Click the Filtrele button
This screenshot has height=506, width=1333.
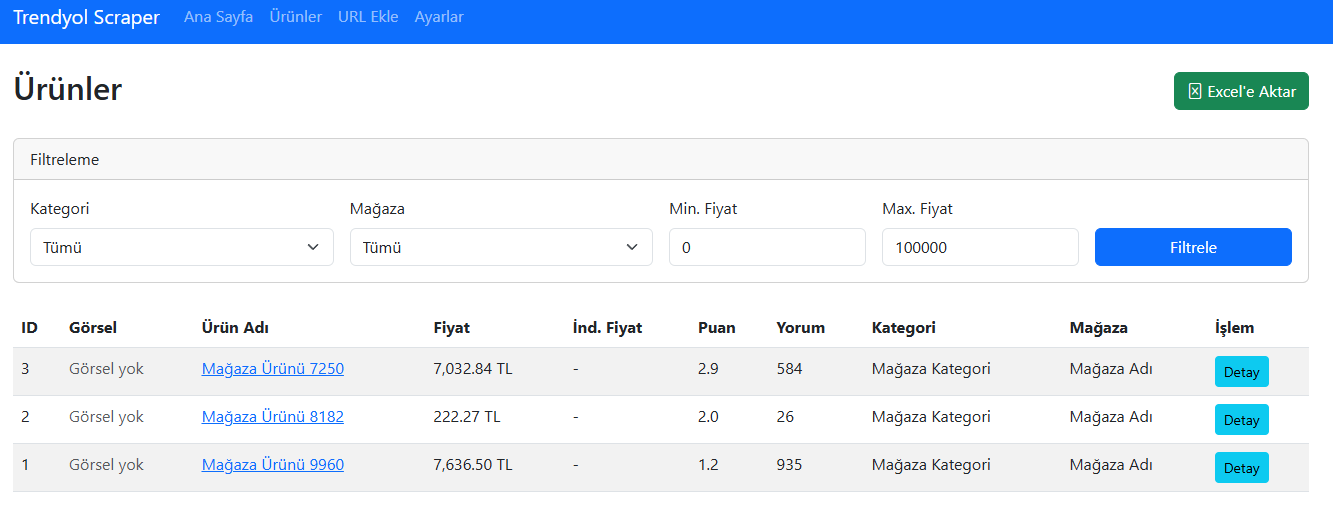1193,247
